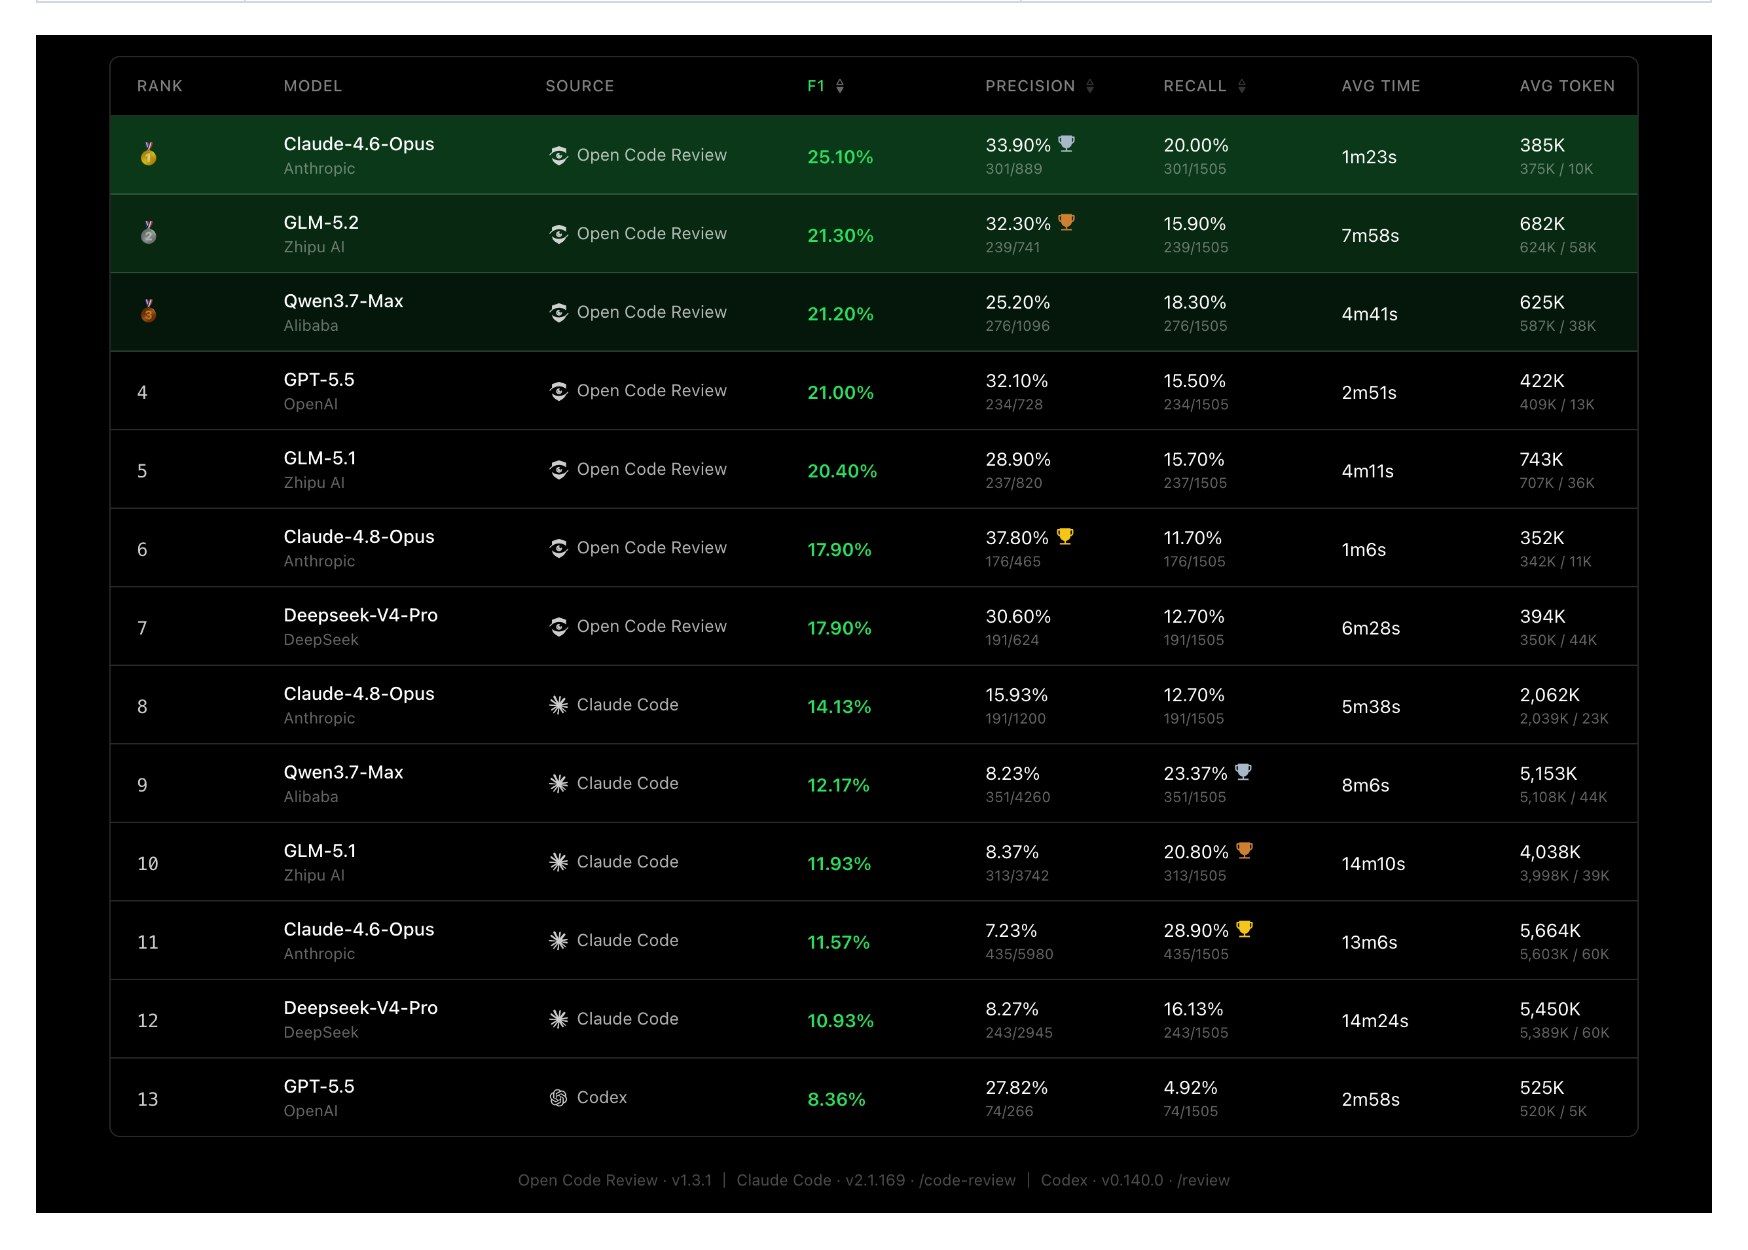Click the MODEL column header

313,86
